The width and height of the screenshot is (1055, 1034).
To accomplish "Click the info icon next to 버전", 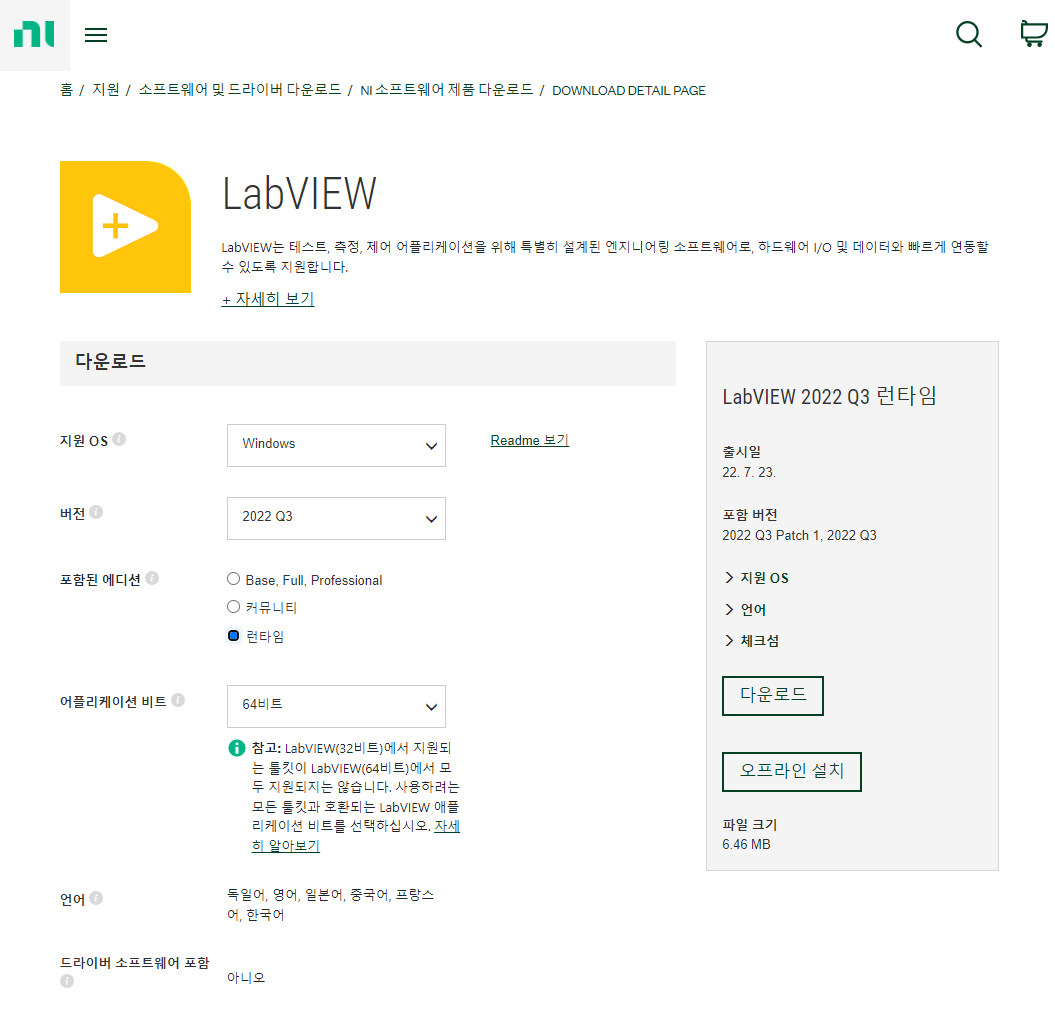I will pos(96,510).
